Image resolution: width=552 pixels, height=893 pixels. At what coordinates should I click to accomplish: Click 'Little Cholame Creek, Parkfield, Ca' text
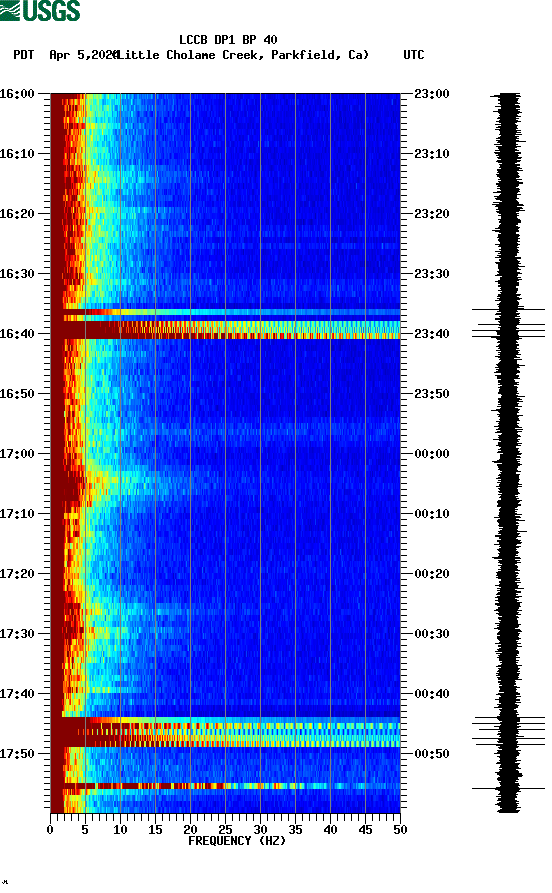click(x=243, y=55)
